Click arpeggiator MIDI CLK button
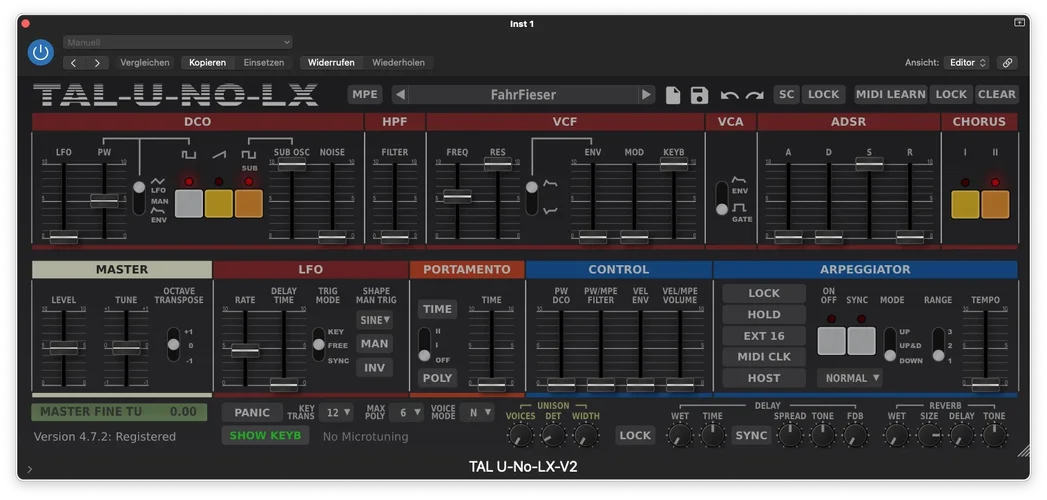Screen dimensions: 1047x500 coord(764,356)
